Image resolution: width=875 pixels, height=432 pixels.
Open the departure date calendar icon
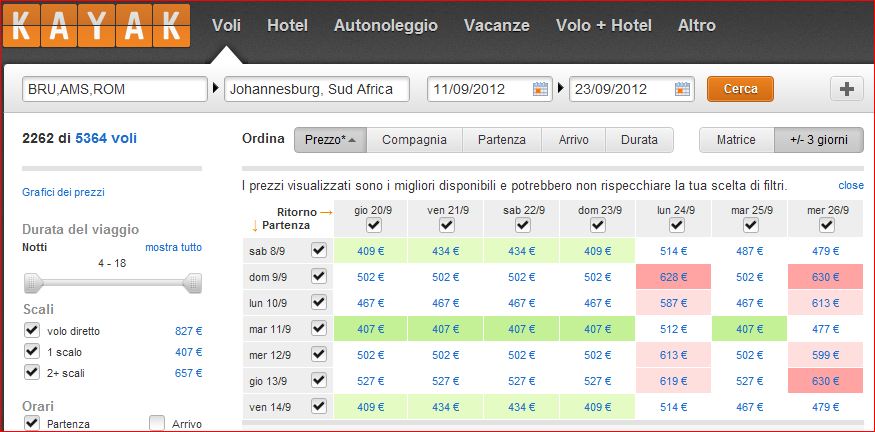tap(541, 89)
